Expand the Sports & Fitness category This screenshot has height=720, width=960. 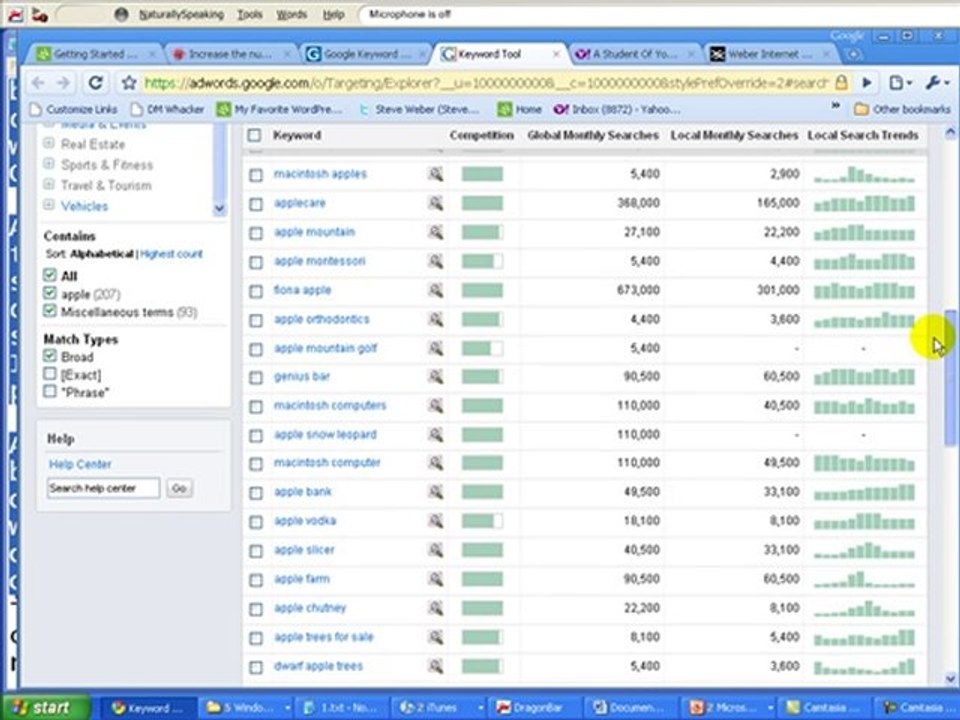[x=49, y=164]
